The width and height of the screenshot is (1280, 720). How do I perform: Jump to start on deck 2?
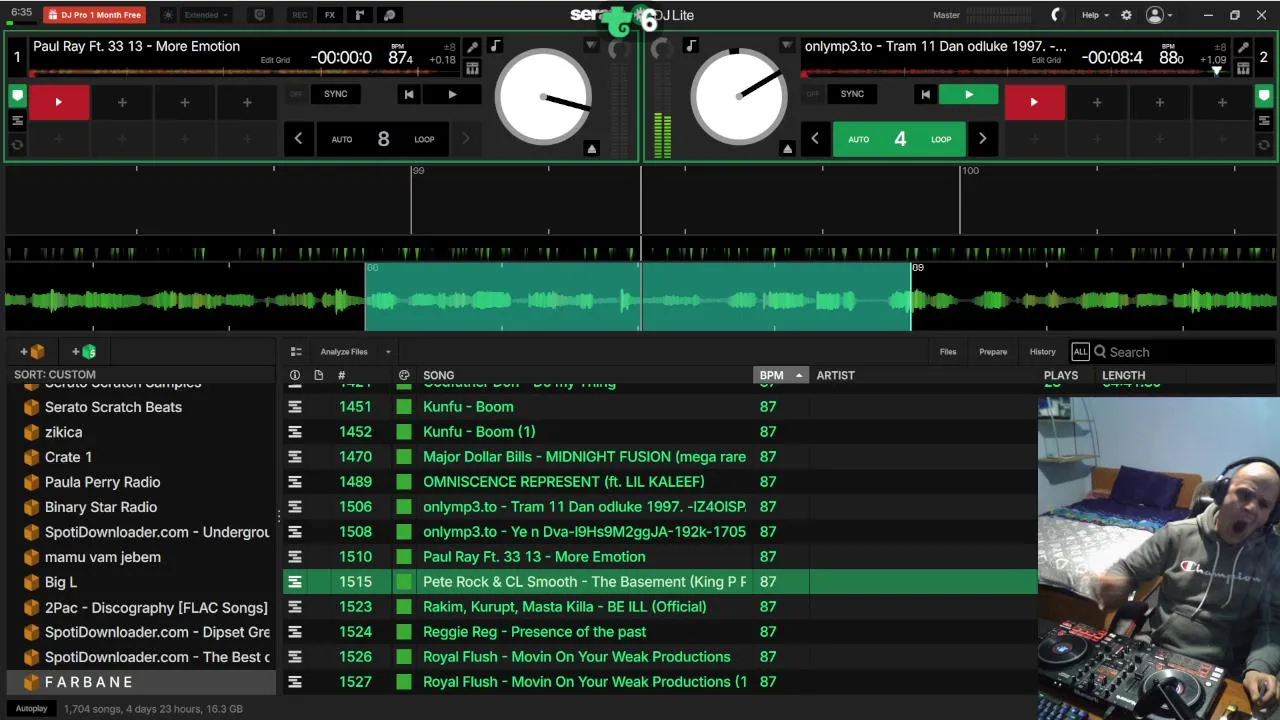coord(925,94)
